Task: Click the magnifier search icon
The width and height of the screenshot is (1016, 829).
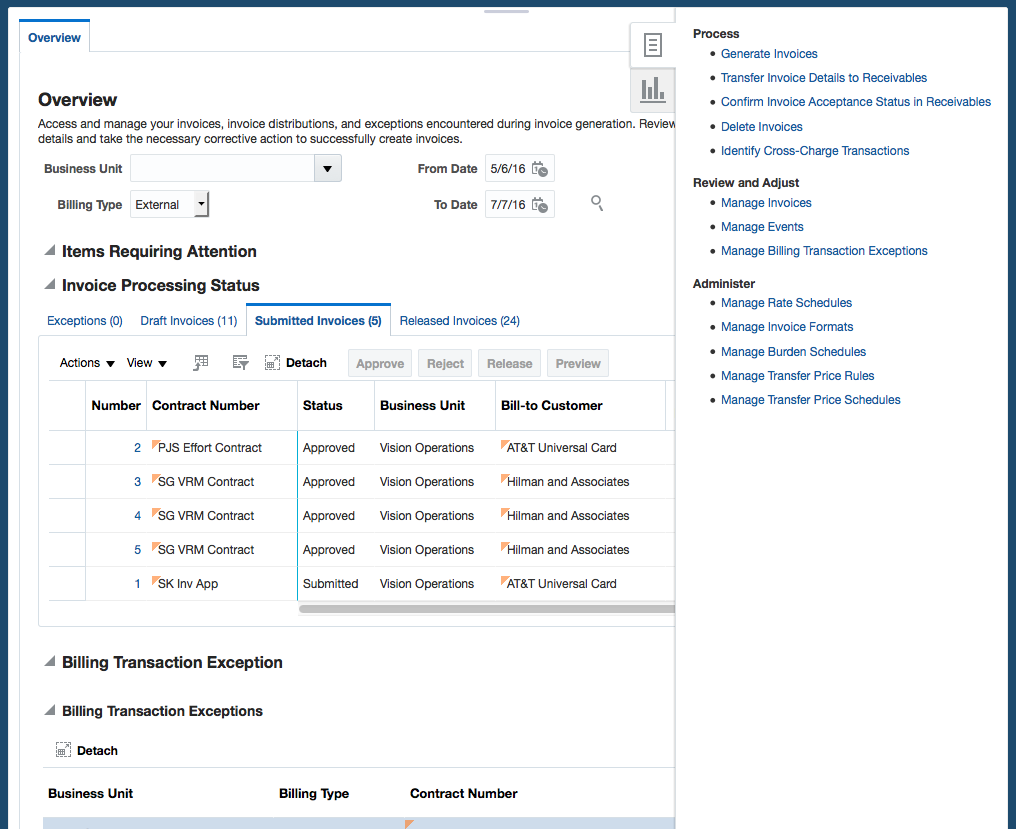Action: click(597, 204)
